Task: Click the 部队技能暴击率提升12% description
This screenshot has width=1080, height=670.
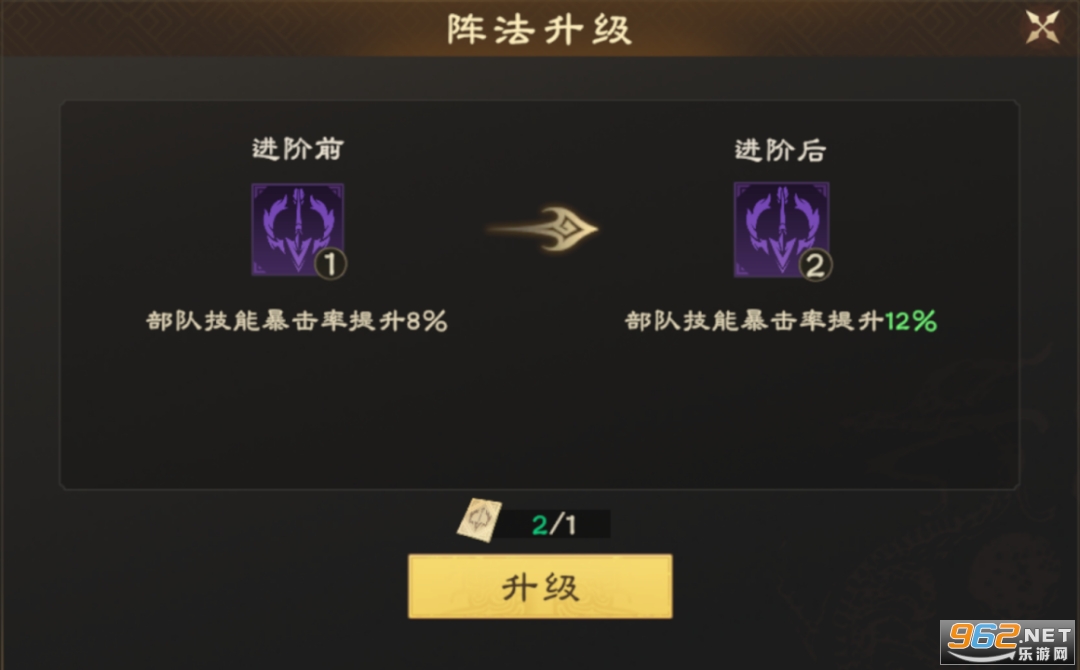Action: [781, 321]
